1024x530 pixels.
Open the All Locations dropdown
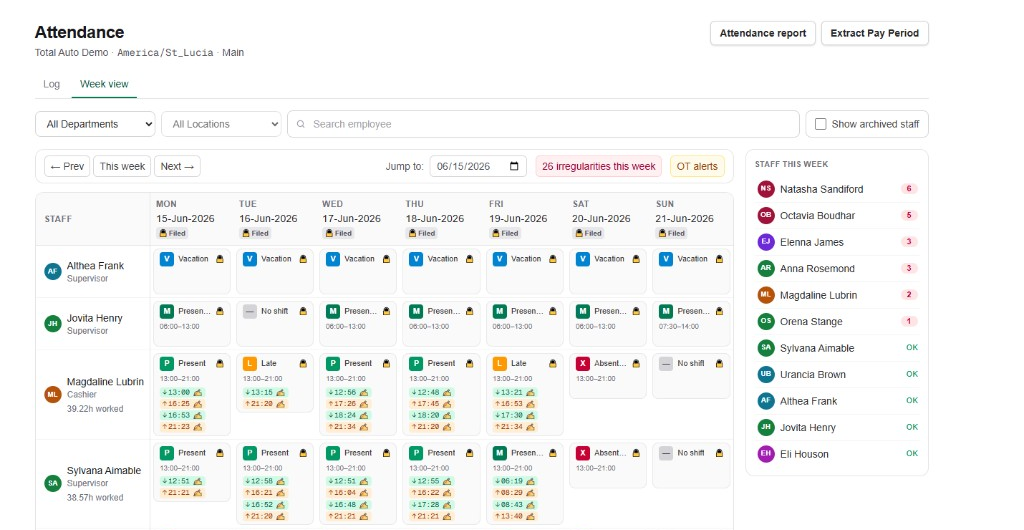[x=221, y=124]
